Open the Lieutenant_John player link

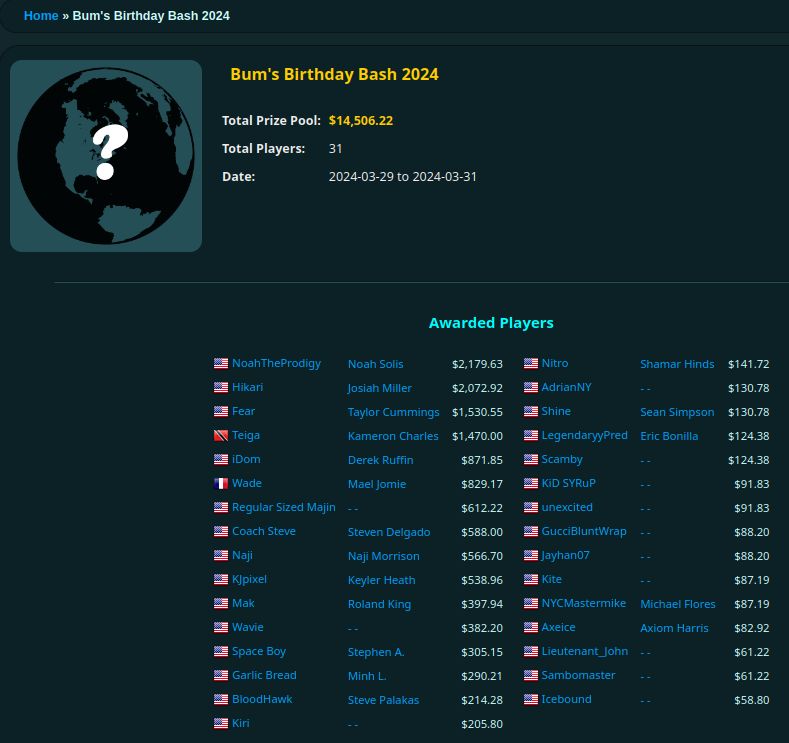click(584, 651)
